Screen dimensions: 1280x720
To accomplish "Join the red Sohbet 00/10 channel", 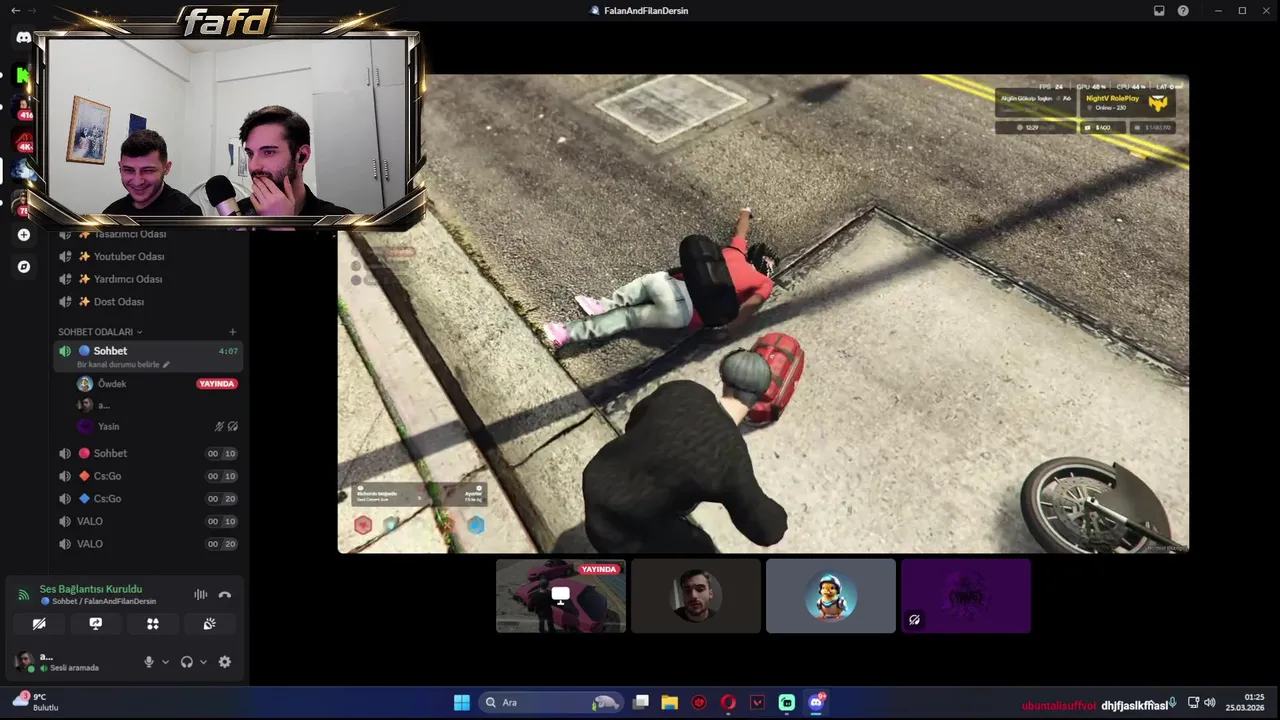I will (148, 453).
